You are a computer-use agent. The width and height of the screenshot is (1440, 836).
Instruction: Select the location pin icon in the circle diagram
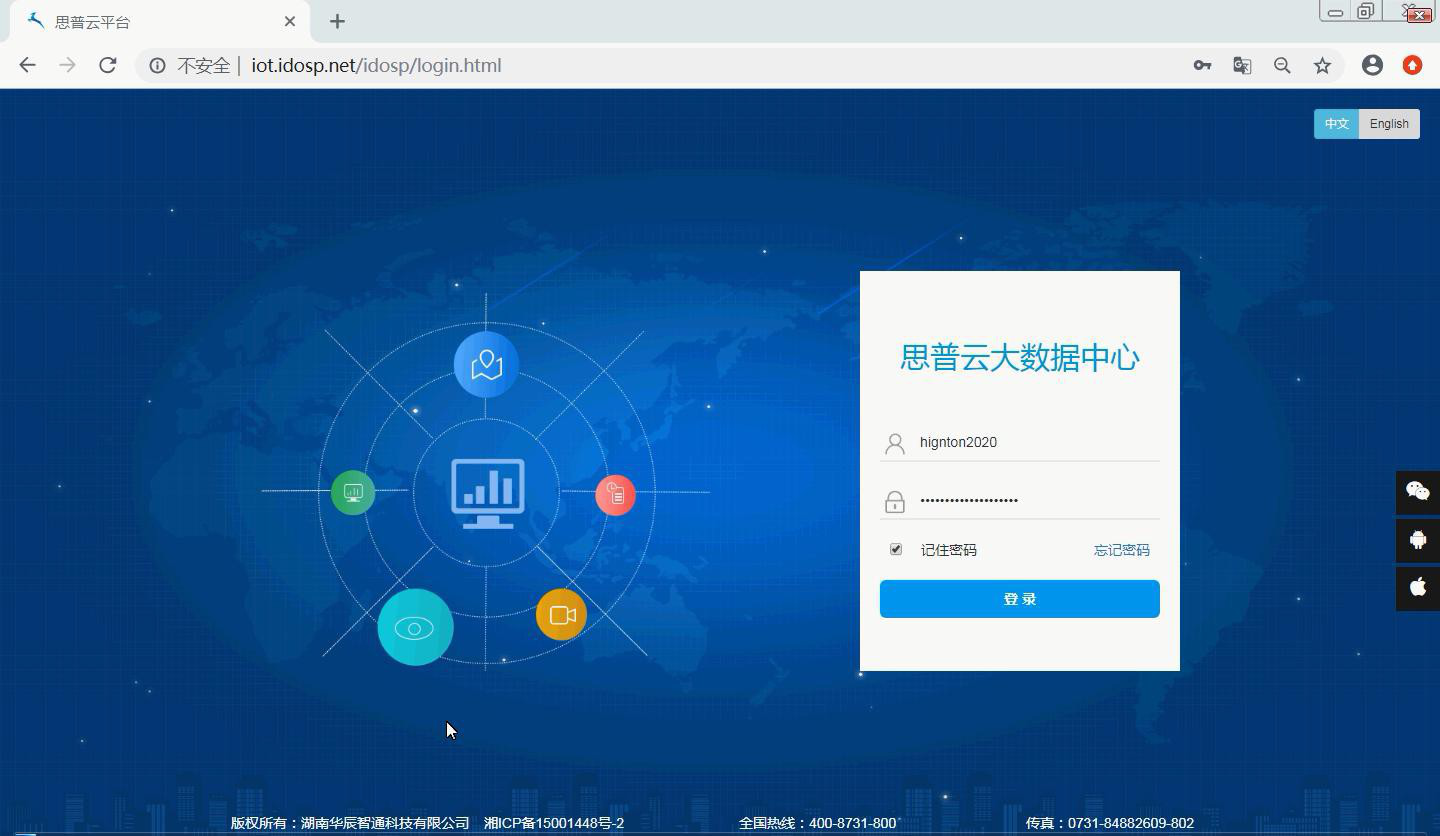pos(485,365)
